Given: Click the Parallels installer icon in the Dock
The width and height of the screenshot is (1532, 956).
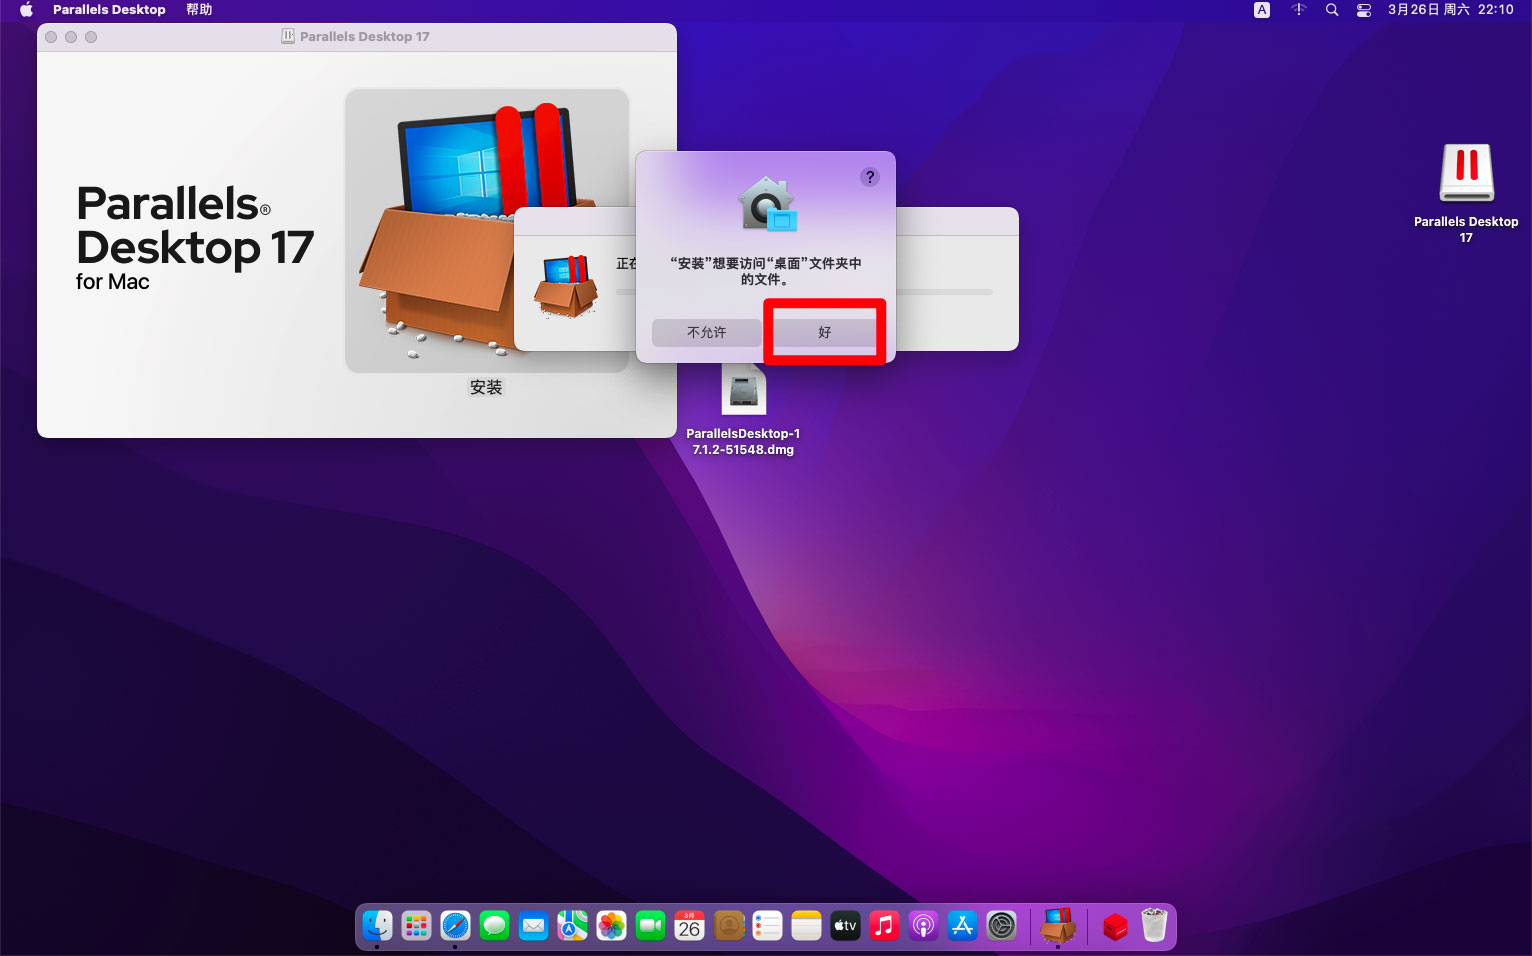Looking at the screenshot, I should point(1058,926).
